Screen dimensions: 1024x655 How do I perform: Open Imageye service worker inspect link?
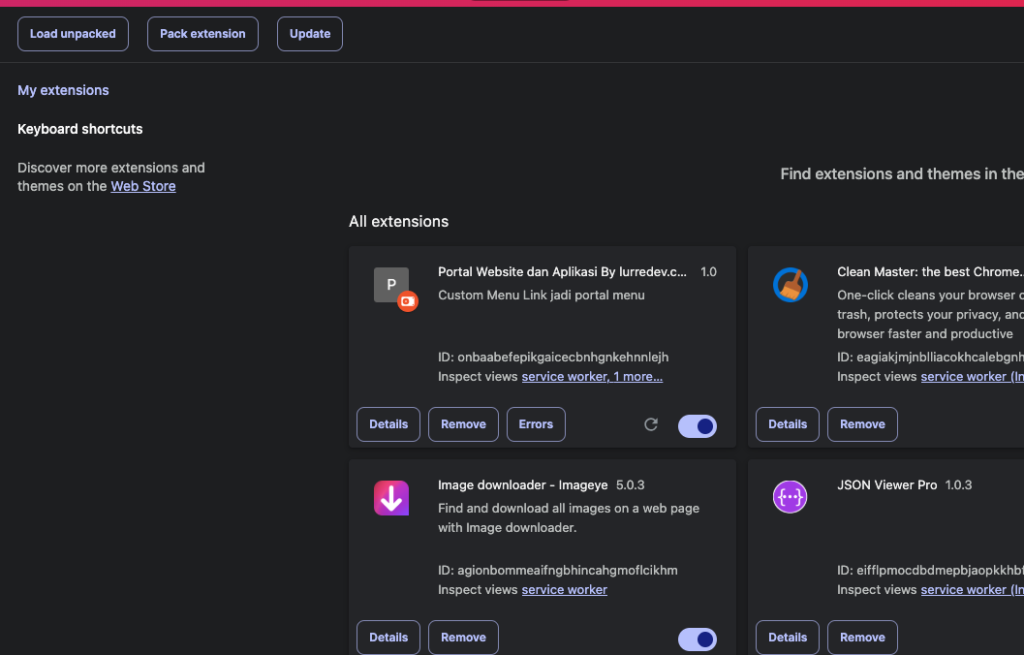click(564, 590)
